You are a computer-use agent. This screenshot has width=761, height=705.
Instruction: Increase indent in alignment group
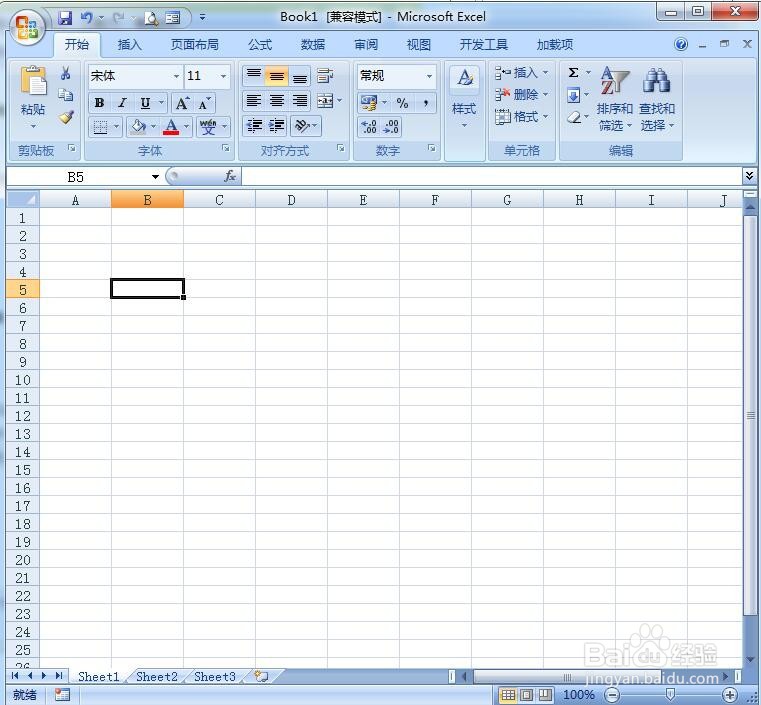277,126
